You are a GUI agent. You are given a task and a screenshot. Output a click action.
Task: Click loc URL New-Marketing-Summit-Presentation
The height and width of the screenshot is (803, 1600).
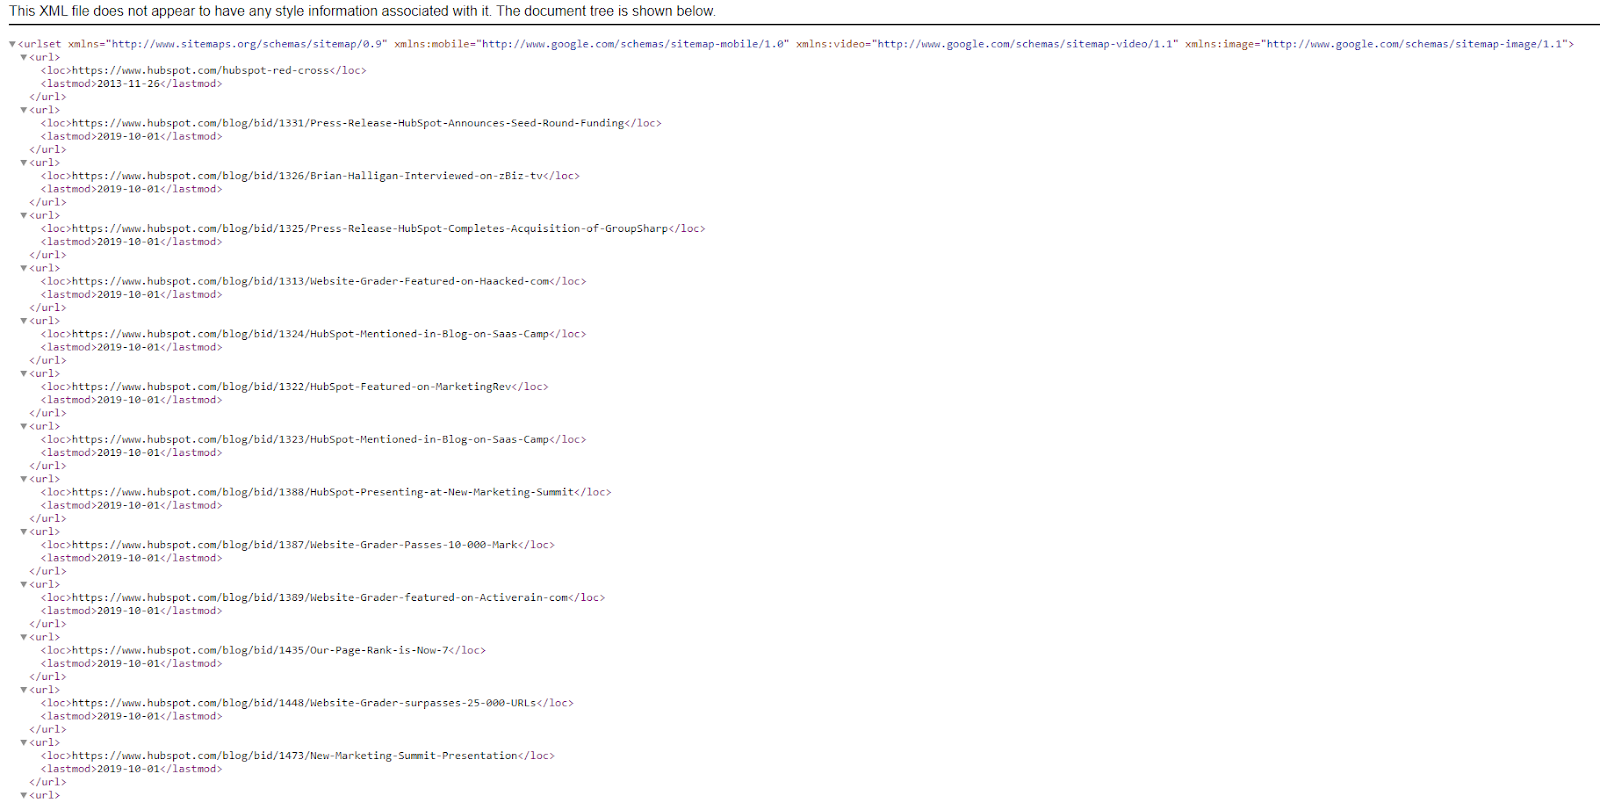(295, 756)
